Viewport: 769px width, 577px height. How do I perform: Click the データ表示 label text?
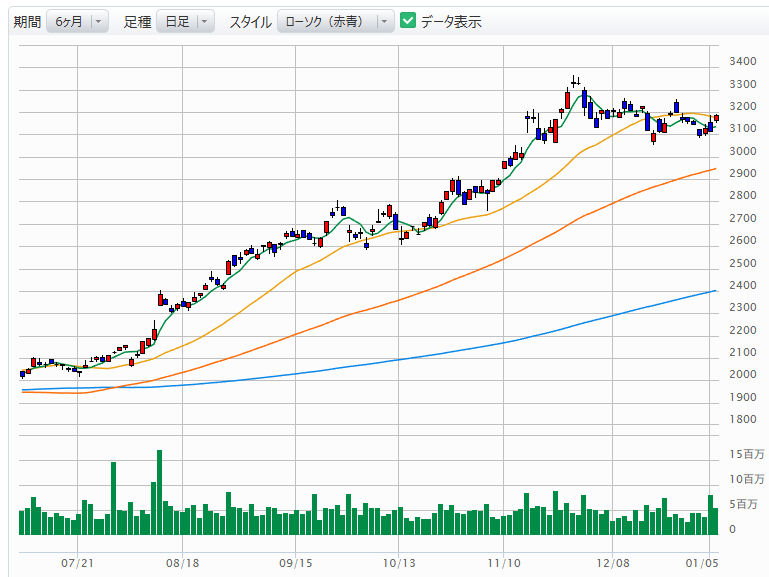point(450,21)
